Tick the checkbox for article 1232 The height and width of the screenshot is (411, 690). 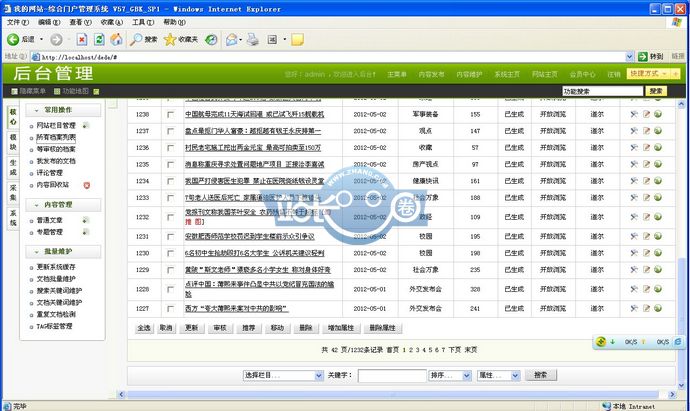[x=170, y=217]
